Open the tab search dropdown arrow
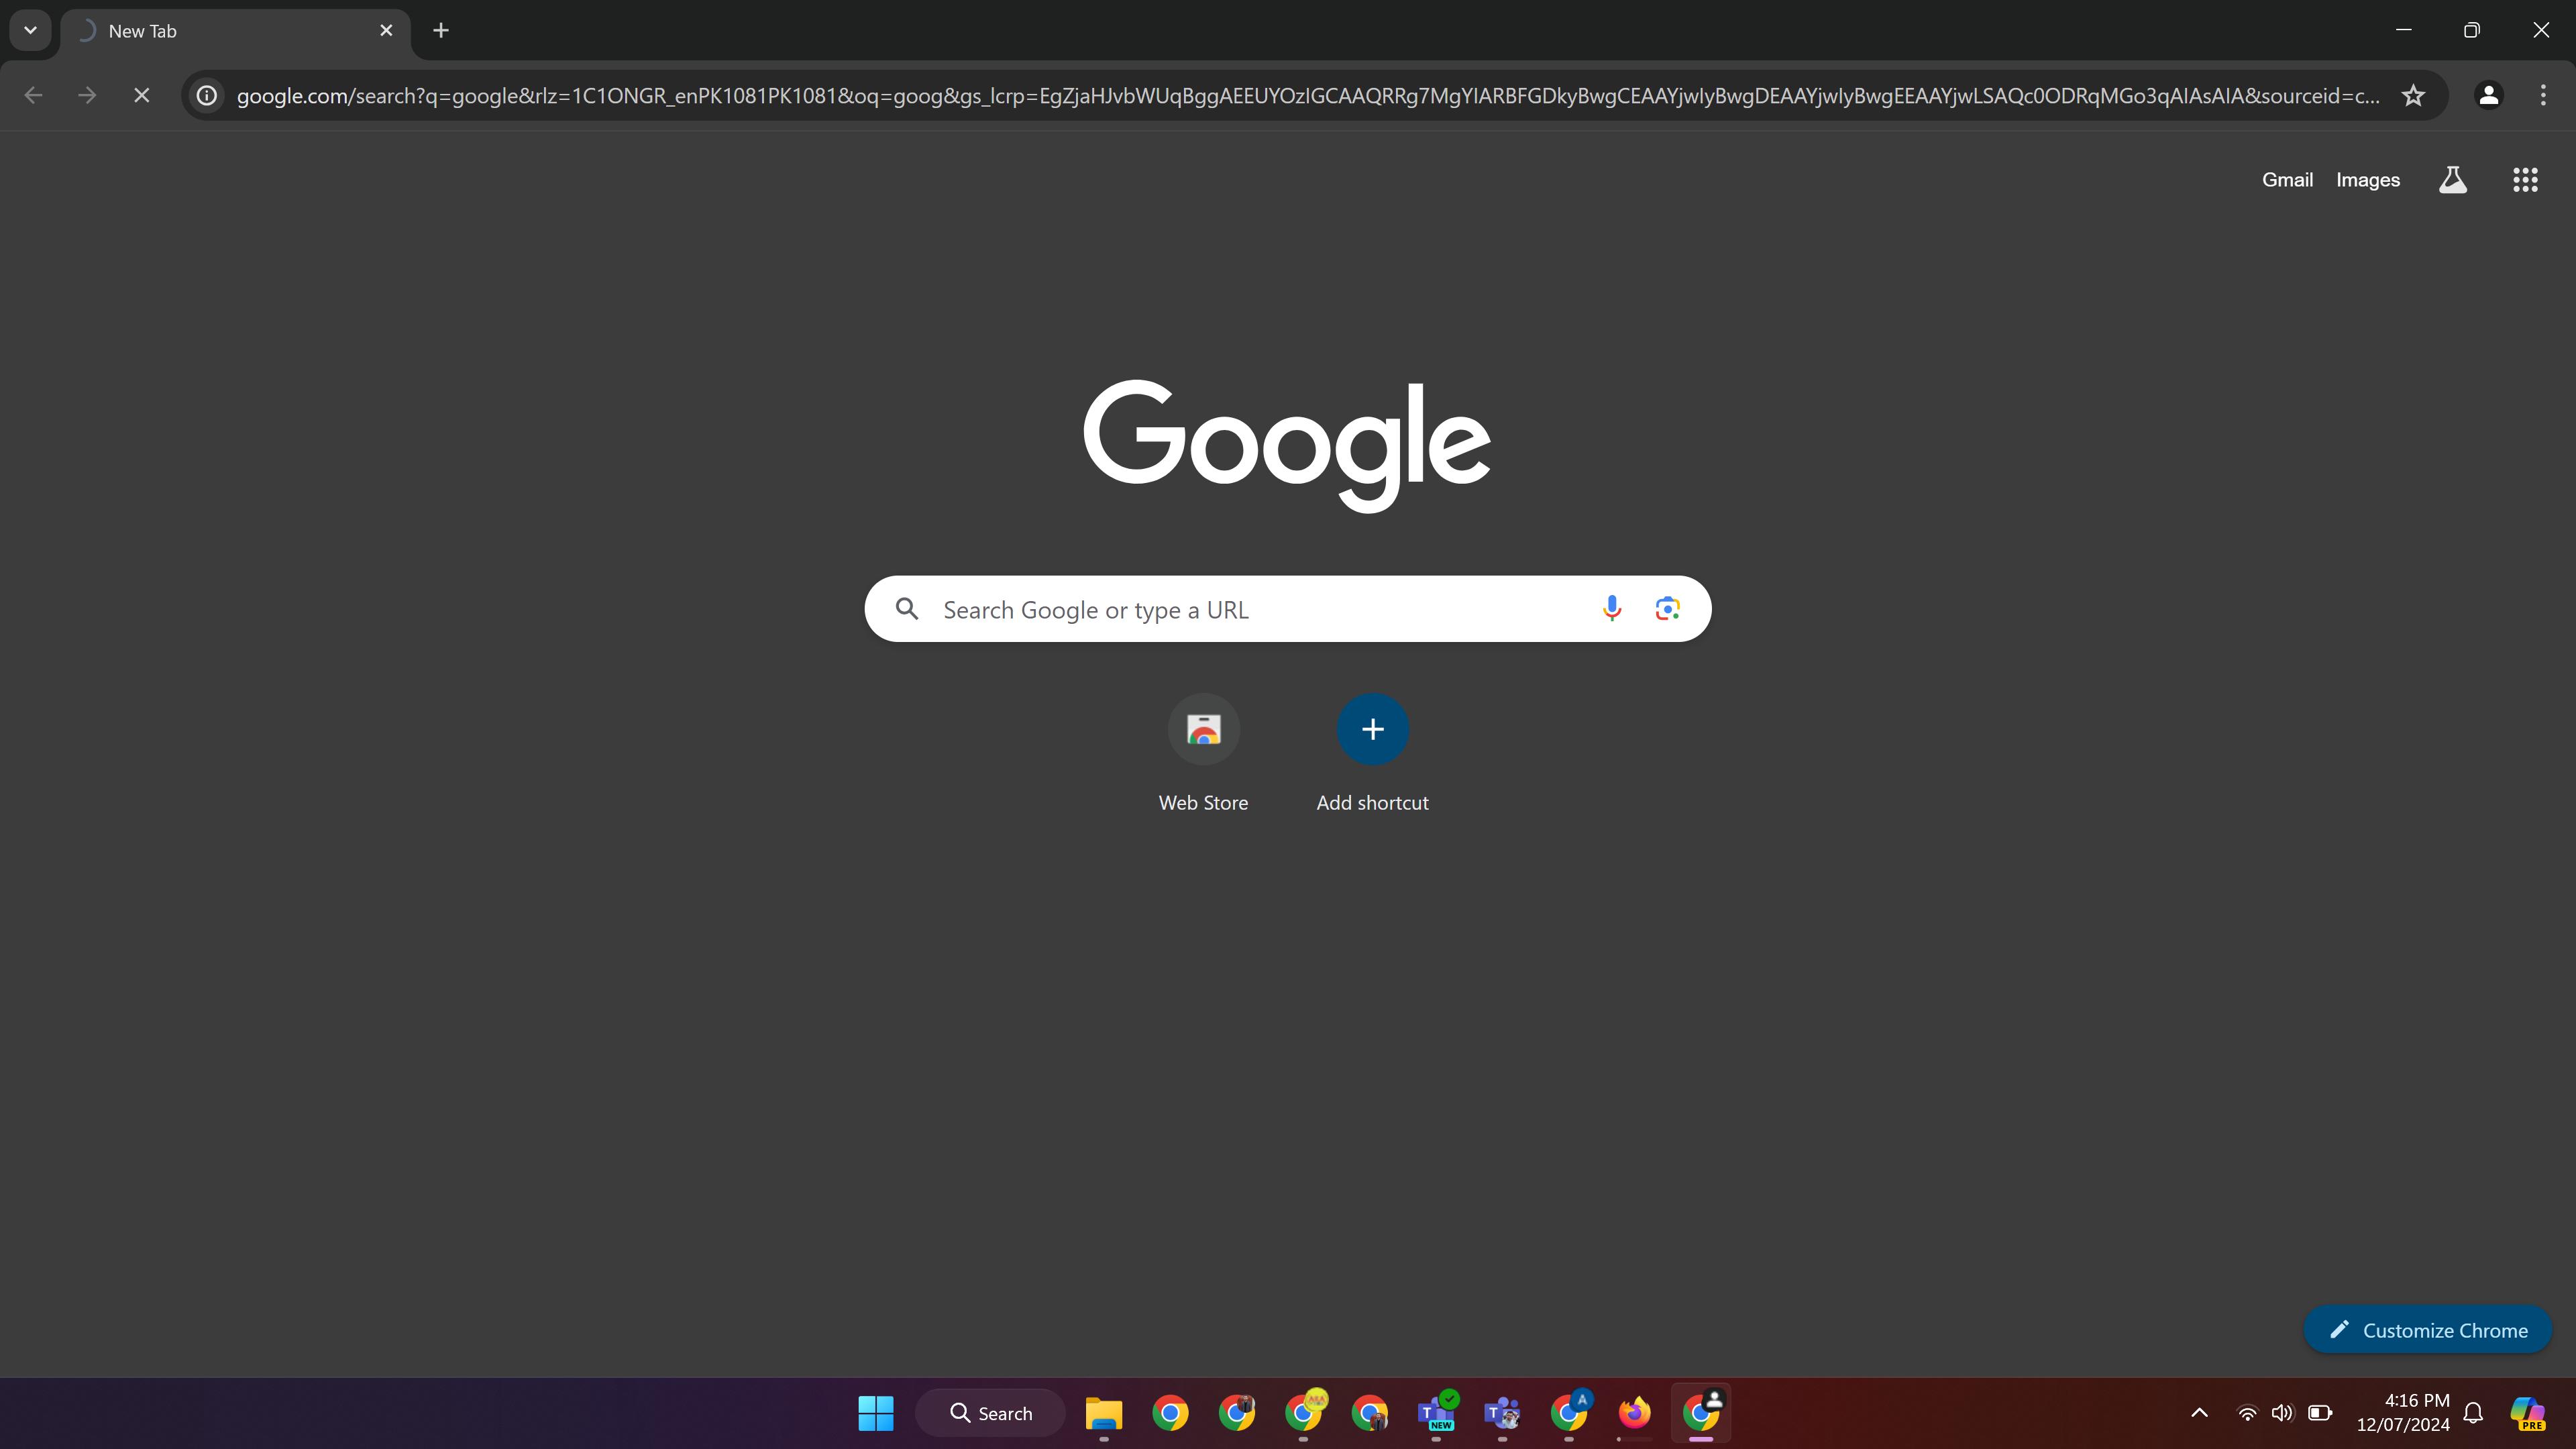Viewport: 2576px width, 1449px height. click(30, 30)
